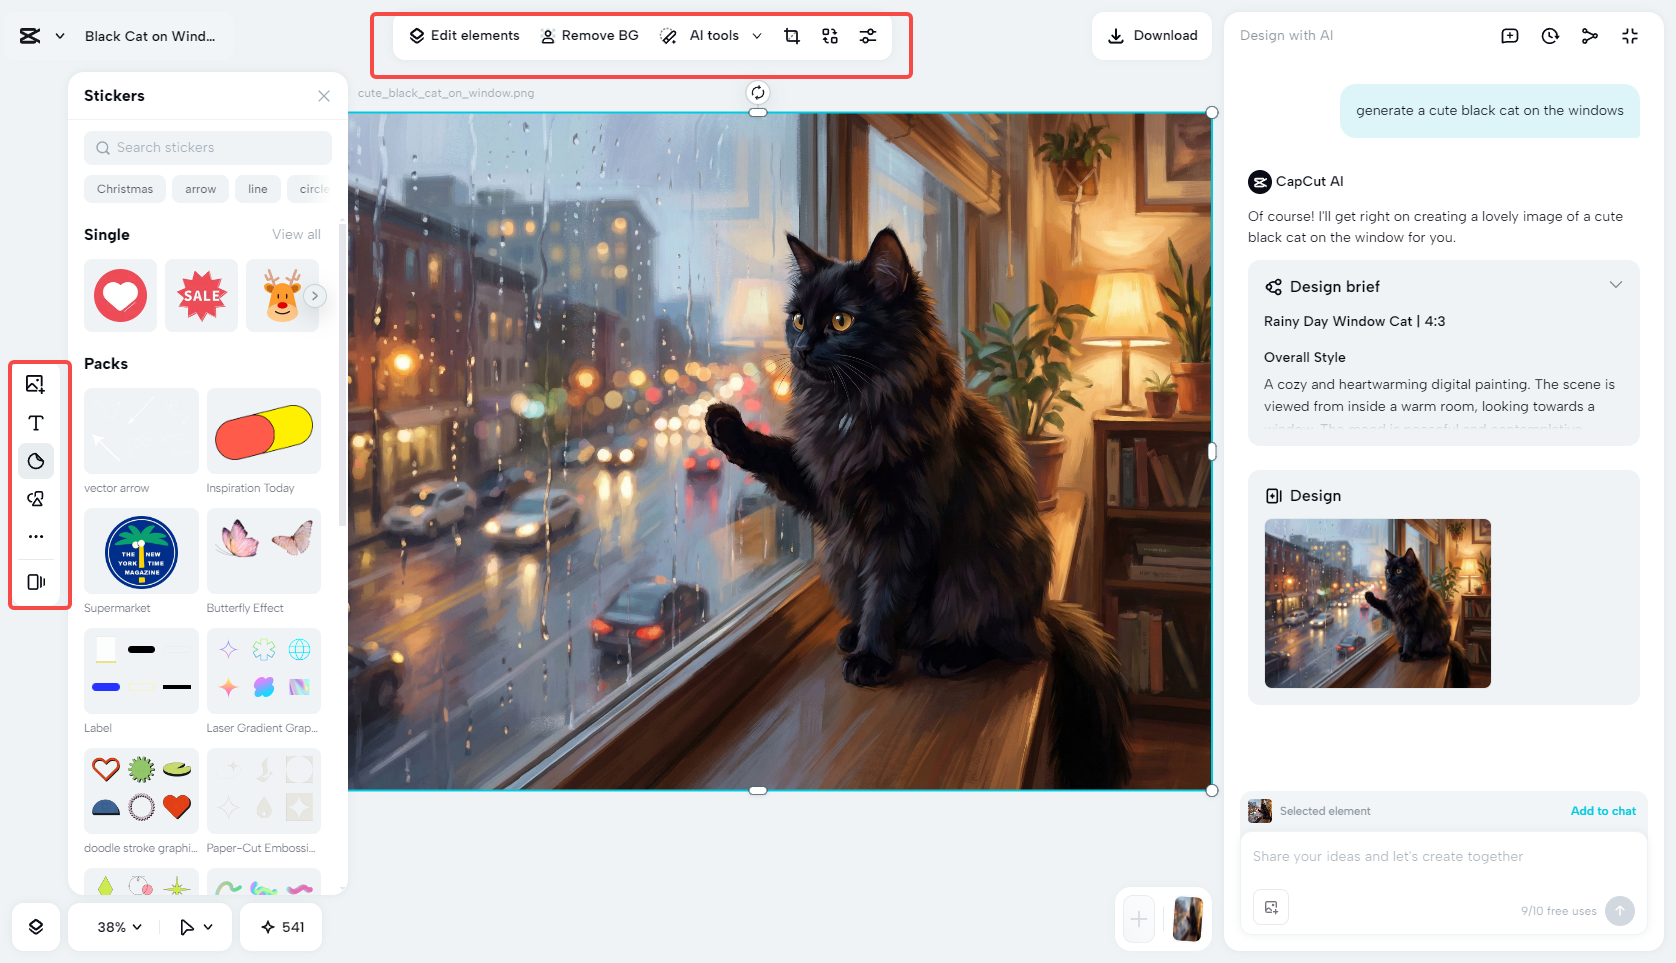Focus the share your ideas chat input
Screen dimensions: 1676x963
(x=1444, y=858)
